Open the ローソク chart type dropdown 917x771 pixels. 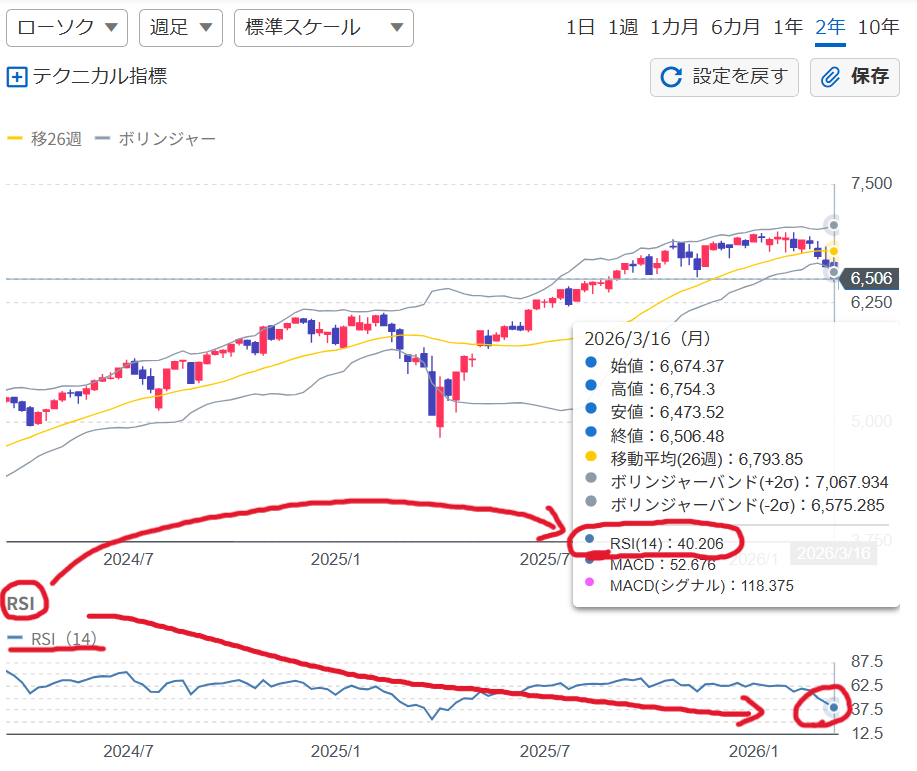(x=66, y=27)
